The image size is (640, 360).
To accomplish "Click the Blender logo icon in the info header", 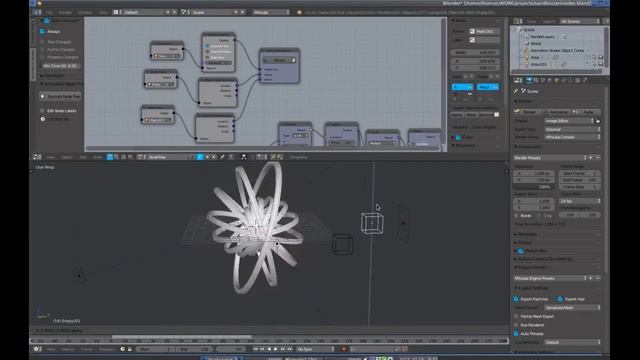I will click(x=300, y=13).
